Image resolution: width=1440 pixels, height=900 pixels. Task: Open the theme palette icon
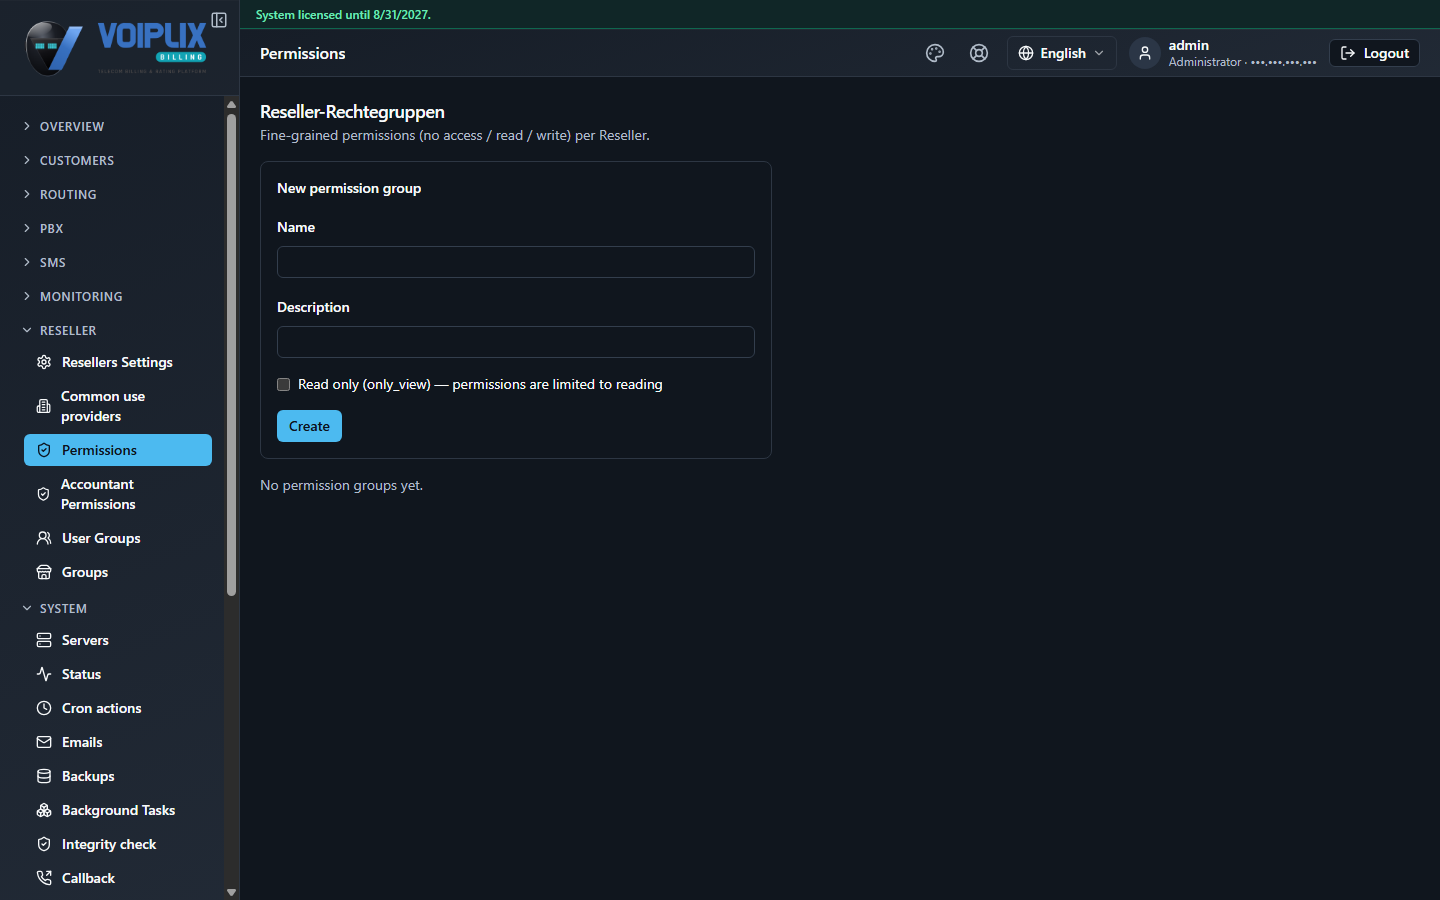935,53
